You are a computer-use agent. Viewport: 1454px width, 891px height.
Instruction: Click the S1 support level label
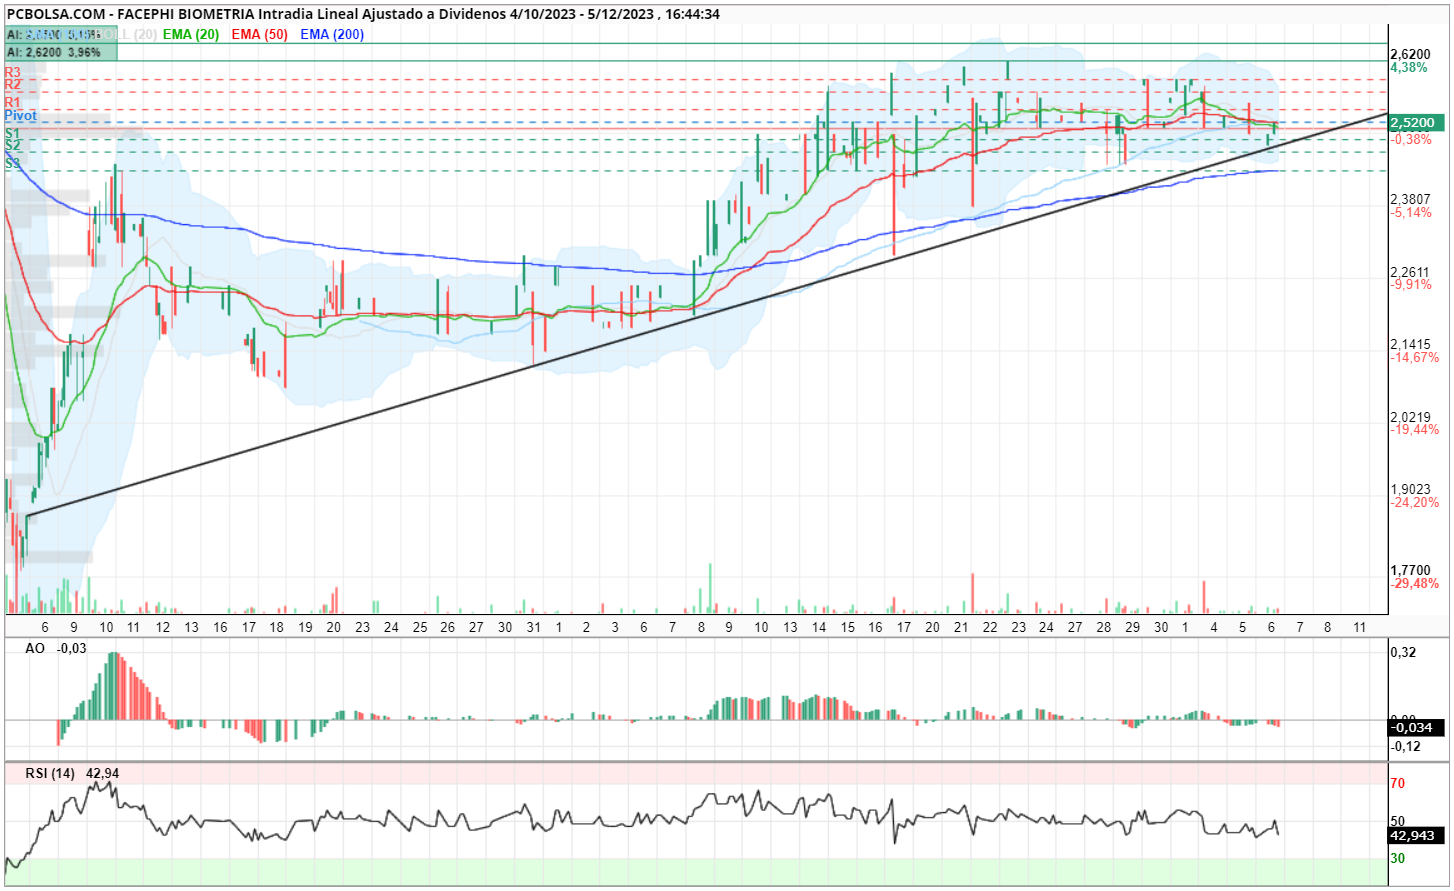click(x=12, y=133)
